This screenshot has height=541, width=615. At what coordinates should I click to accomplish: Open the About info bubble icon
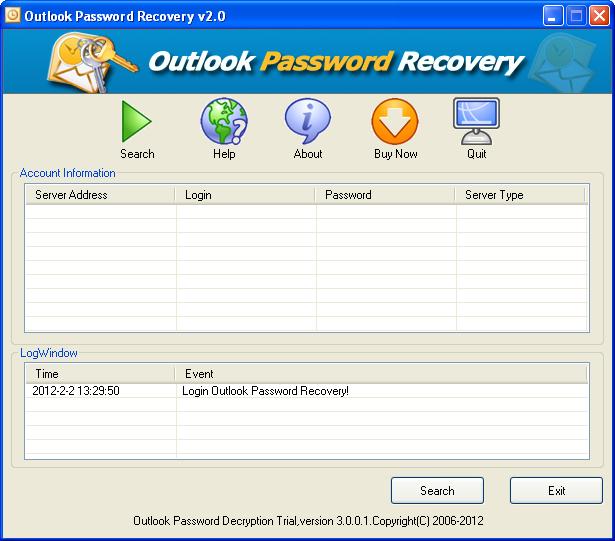click(308, 122)
